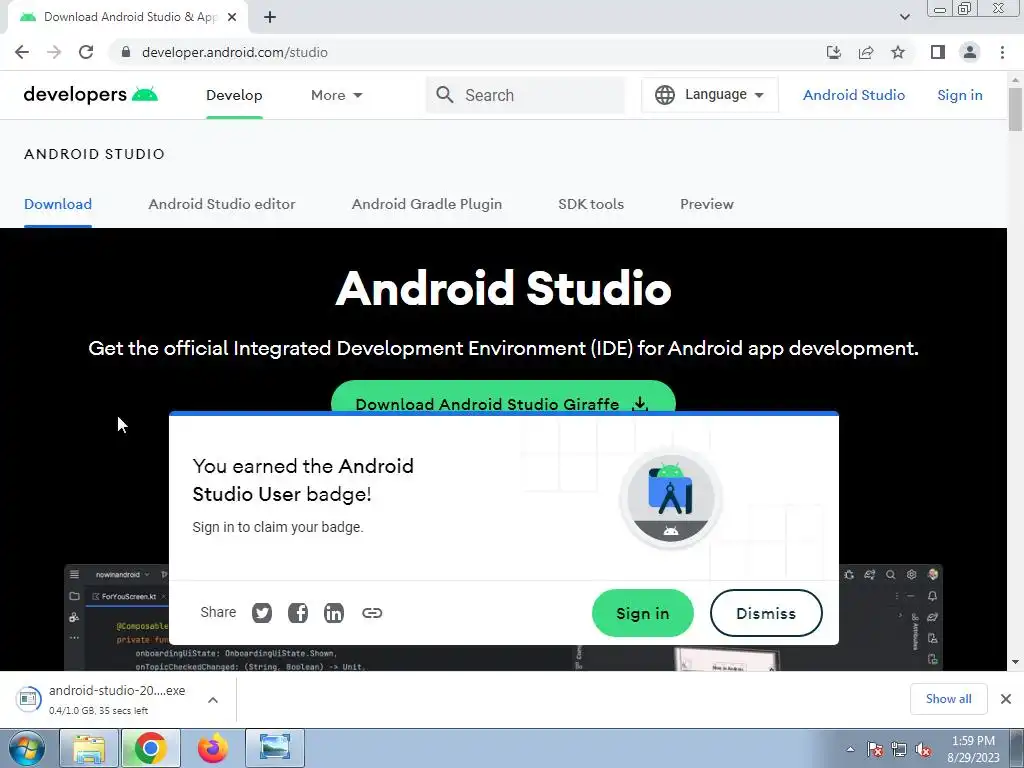The image size is (1024, 768).
Task: Close the Download Android Studio tab
Action: tap(232, 17)
